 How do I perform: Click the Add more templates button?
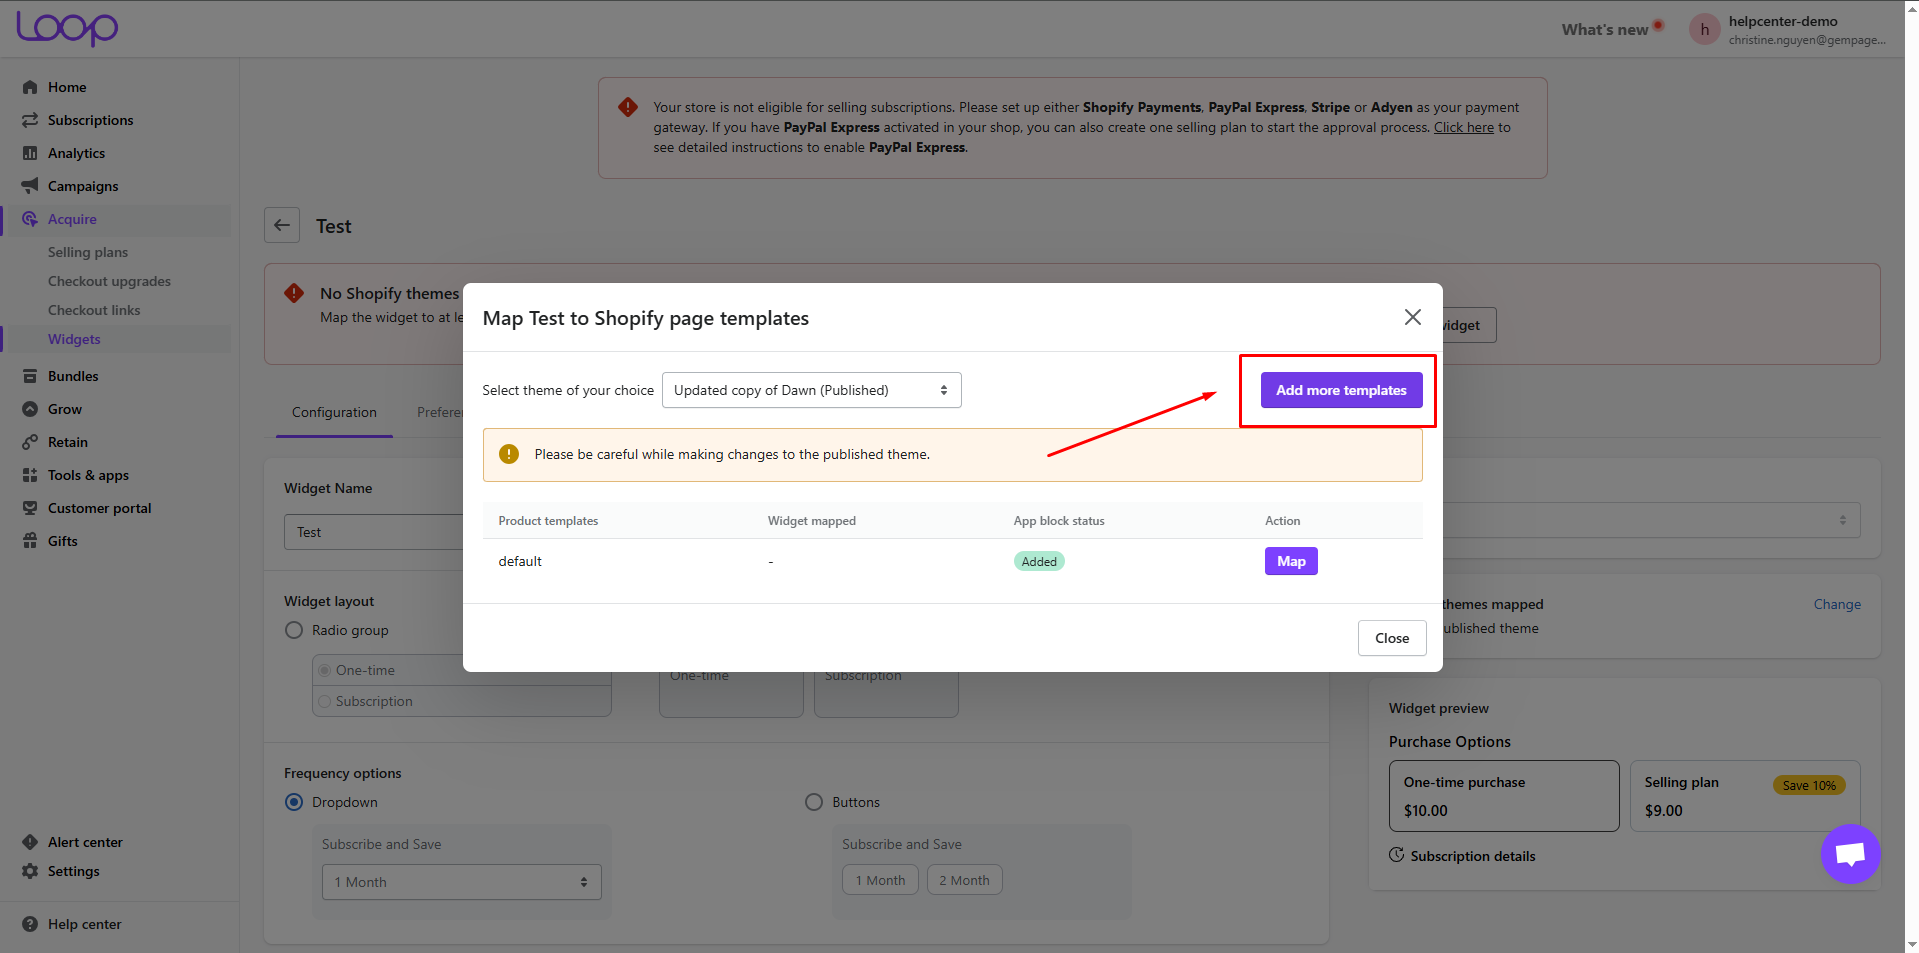point(1341,390)
